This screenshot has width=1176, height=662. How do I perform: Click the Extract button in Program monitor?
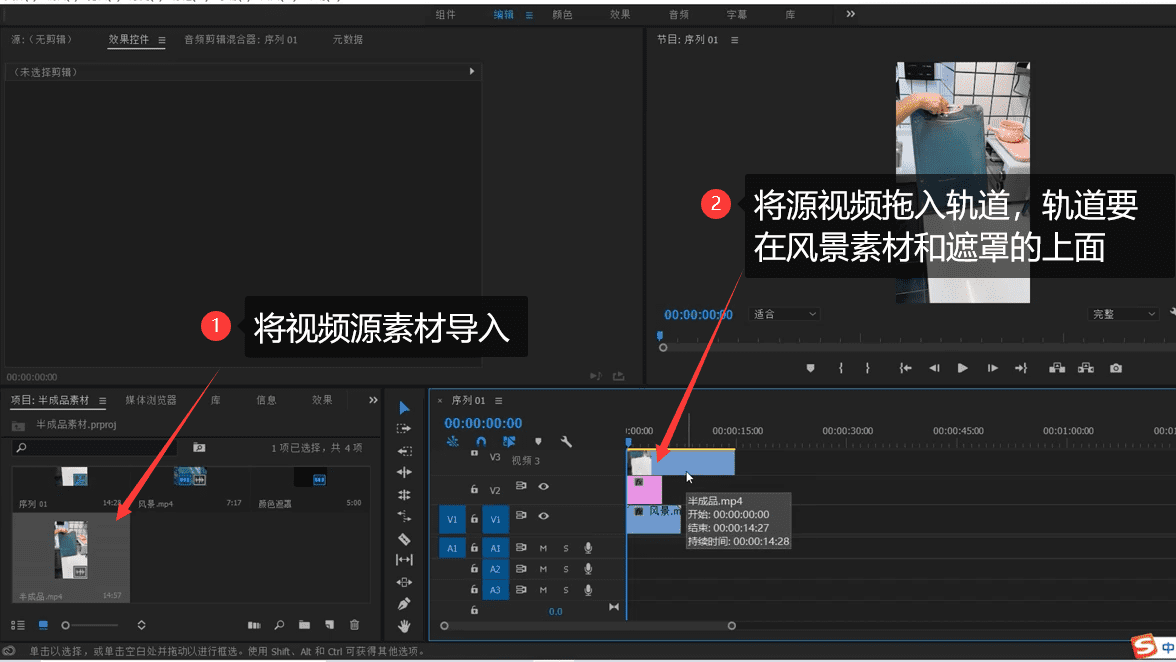[x=1085, y=368]
